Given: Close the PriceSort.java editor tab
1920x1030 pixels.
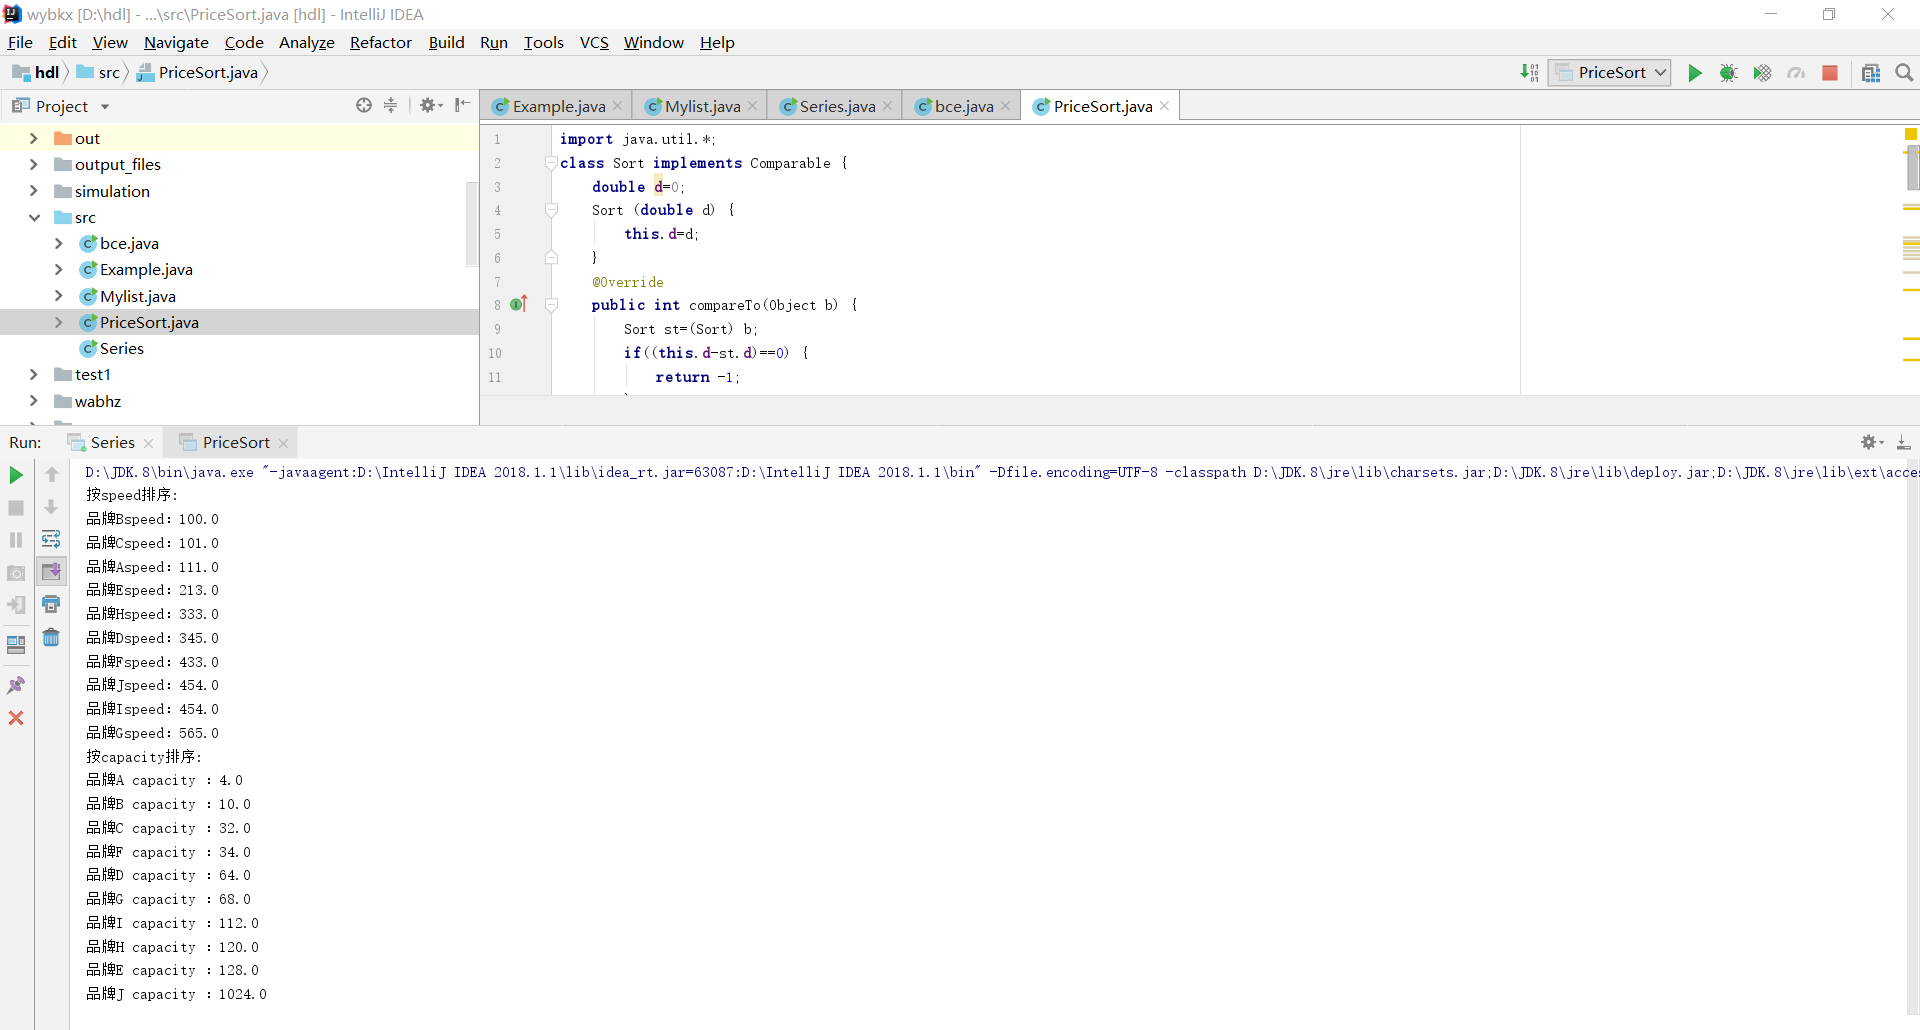Looking at the screenshot, I should pyautogui.click(x=1165, y=106).
